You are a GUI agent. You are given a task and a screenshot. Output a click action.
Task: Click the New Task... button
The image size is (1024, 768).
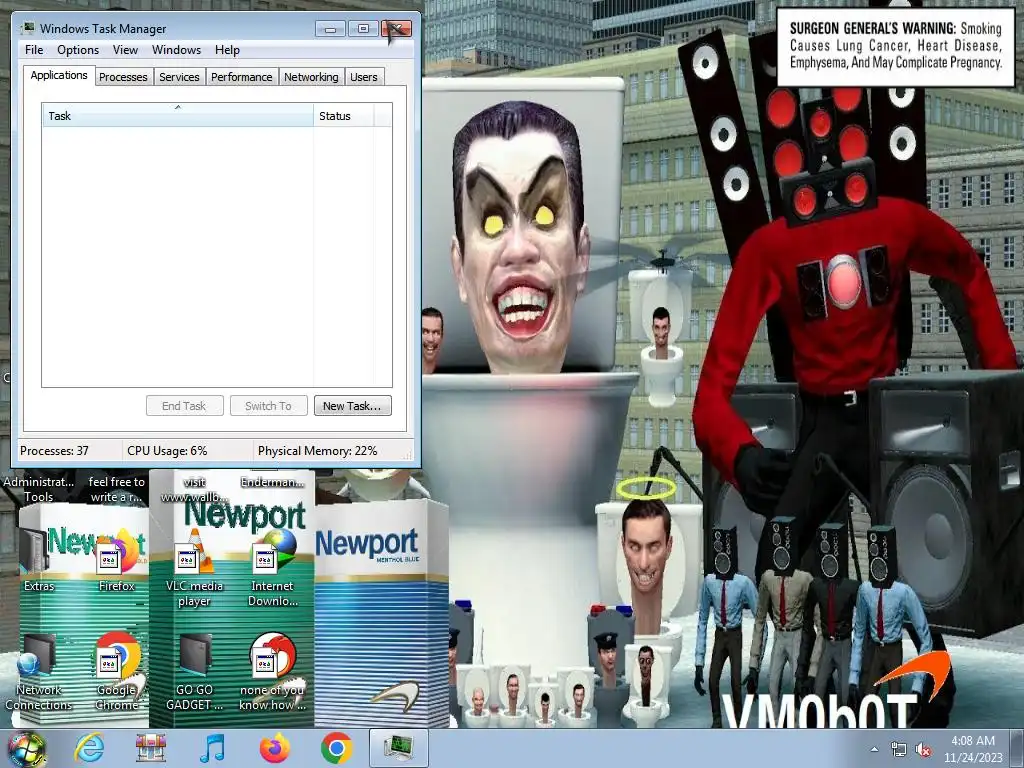pyautogui.click(x=352, y=406)
